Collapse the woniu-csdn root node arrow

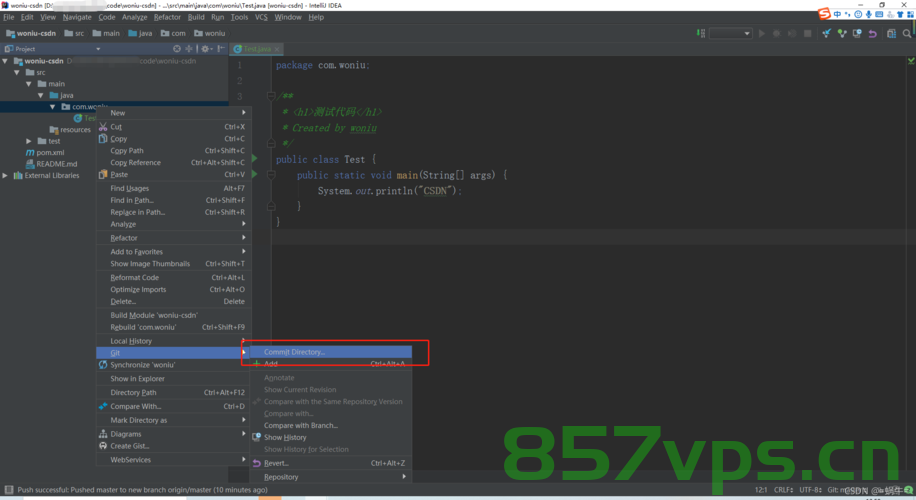pyautogui.click(x=5, y=61)
